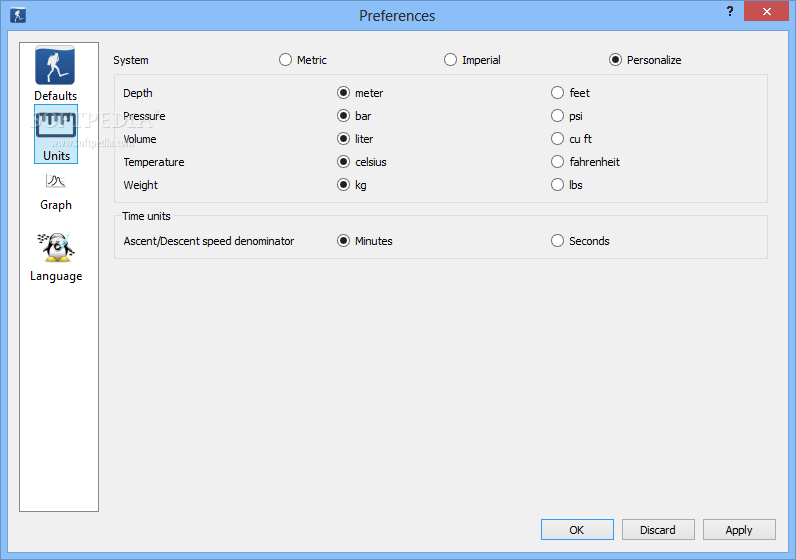796x560 pixels.
Task: Click the Subsurface app icon in title bar
Action: click(18, 15)
